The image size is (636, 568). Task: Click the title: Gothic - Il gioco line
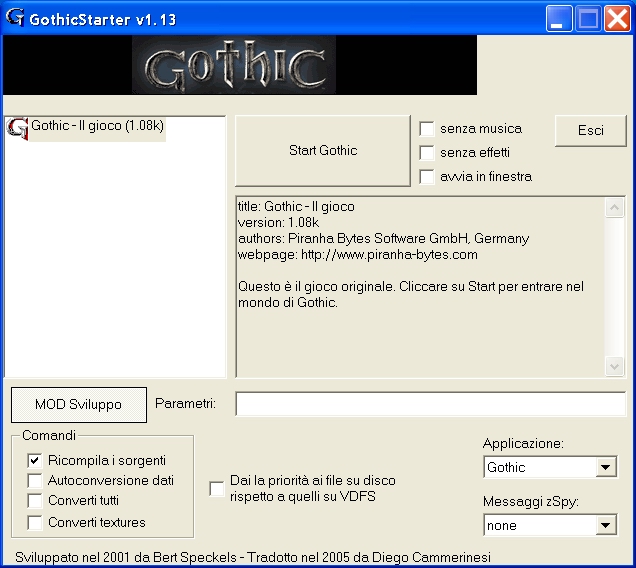click(x=296, y=207)
